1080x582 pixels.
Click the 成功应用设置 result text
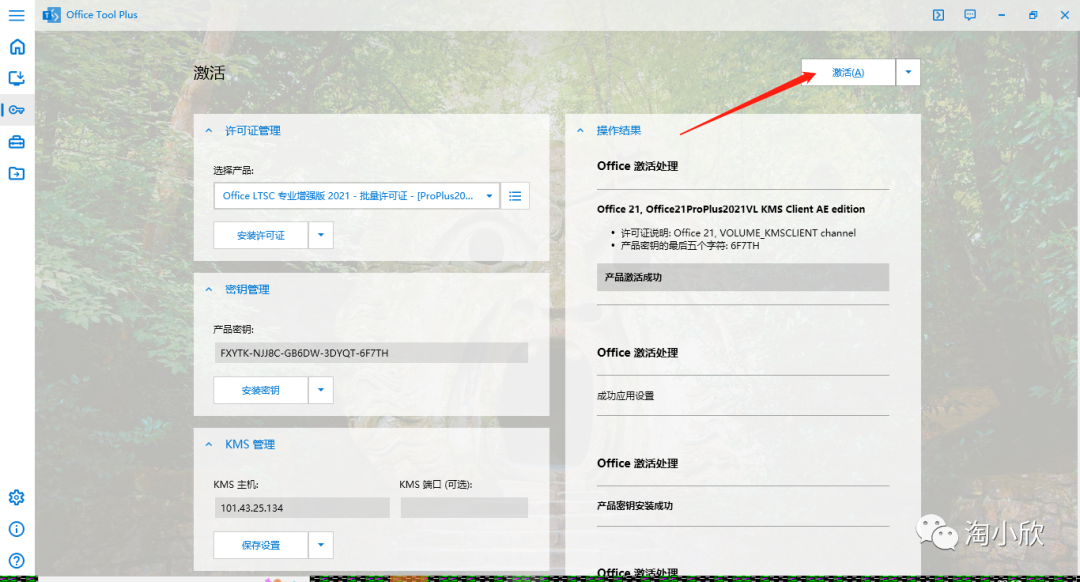pyautogui.click(x=625, y=396)
